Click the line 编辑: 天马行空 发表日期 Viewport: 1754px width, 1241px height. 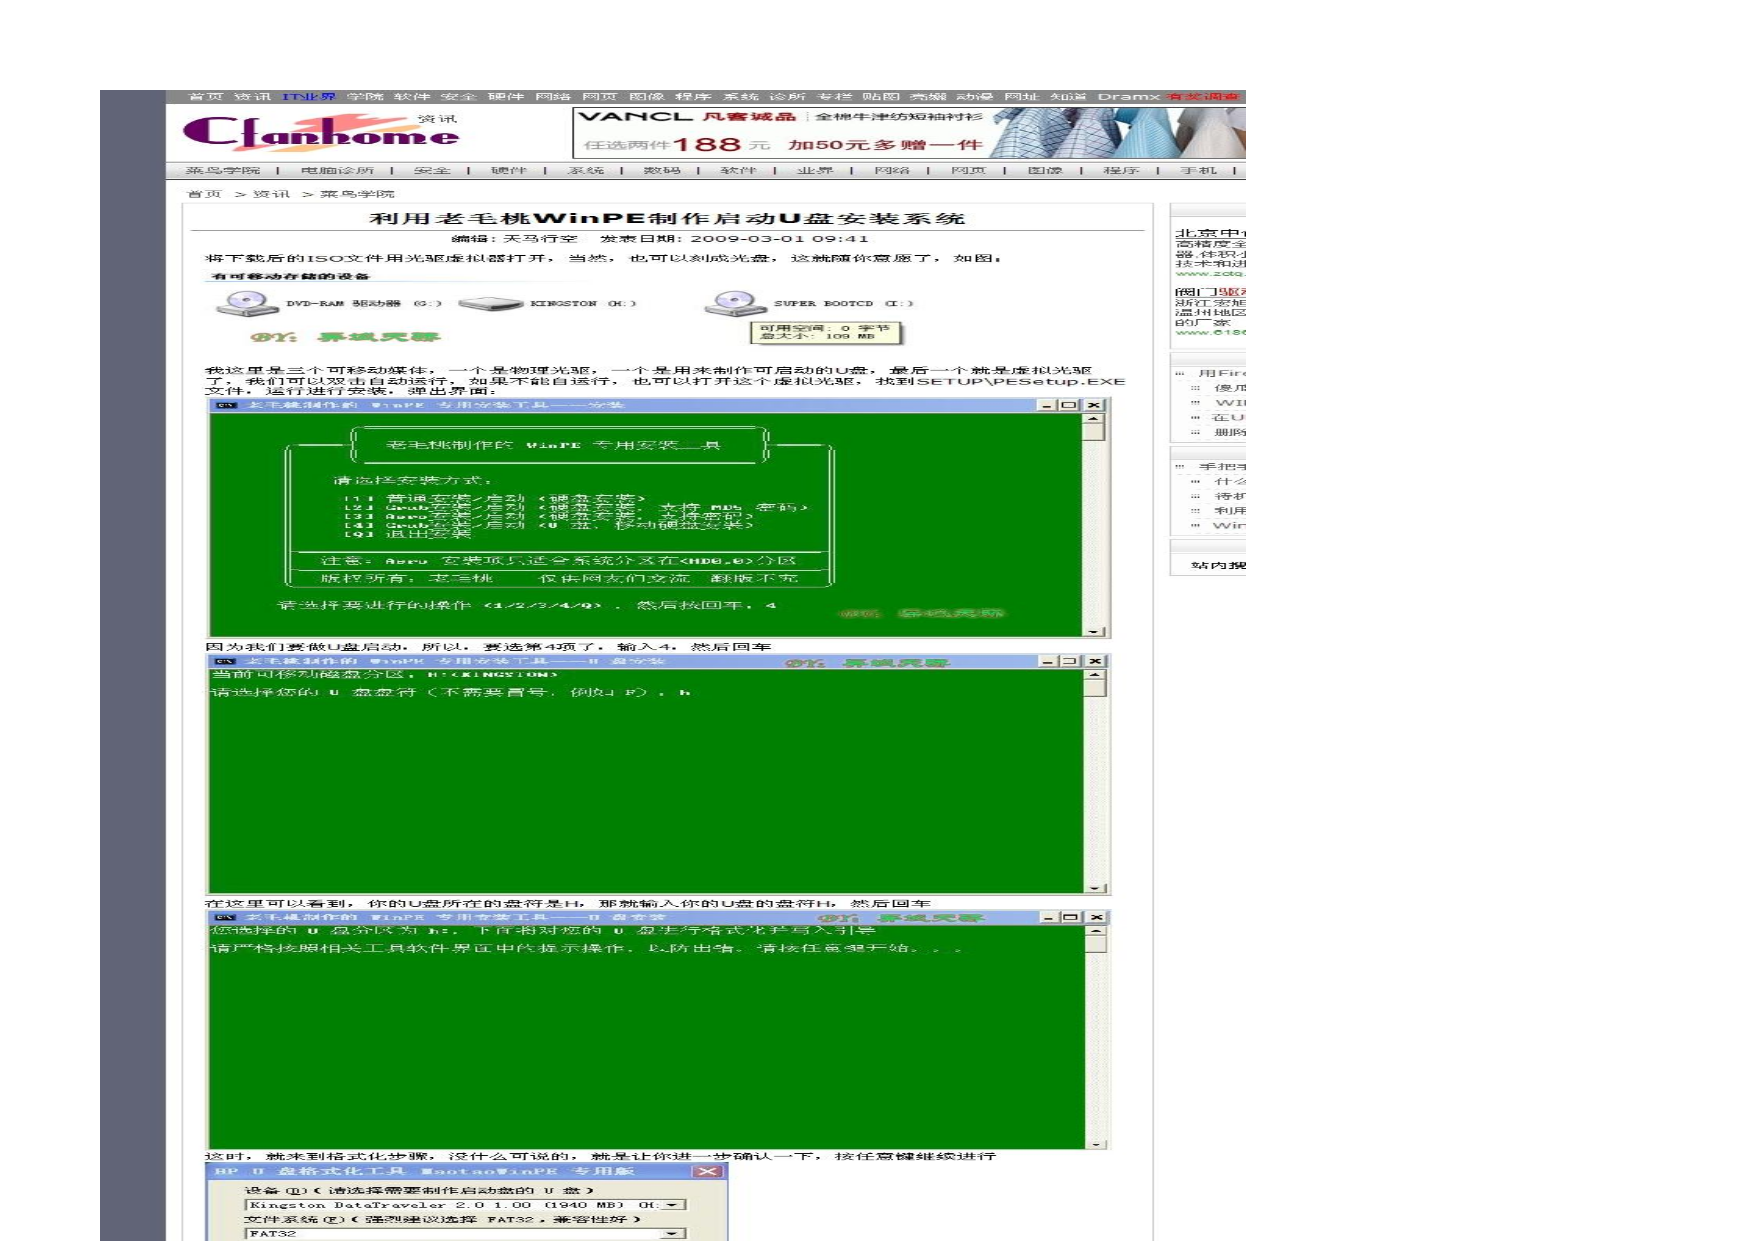(660, 239)
